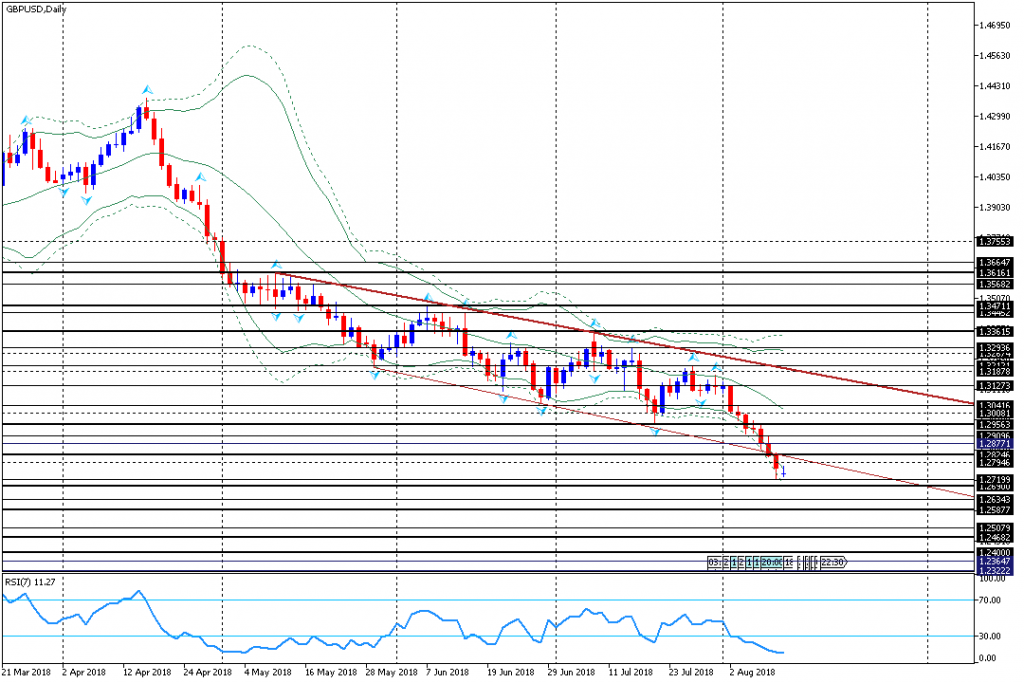
Task: Select the 22:30 event marker flag
Action: [834, 562]
